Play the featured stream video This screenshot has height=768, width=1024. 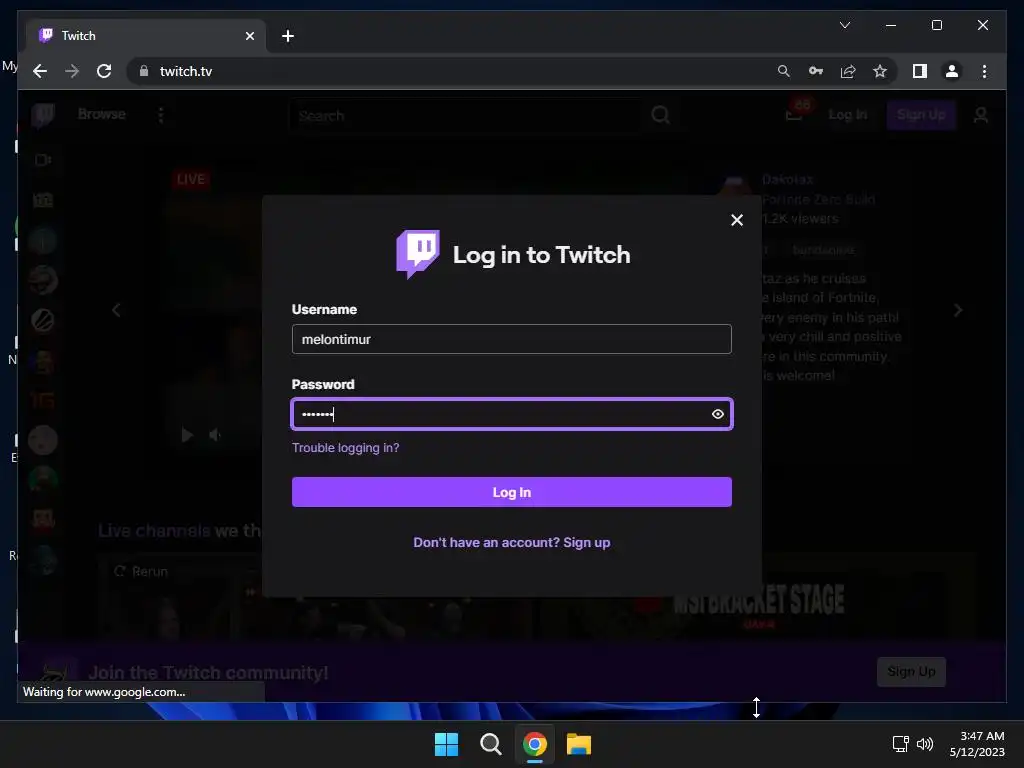(x=187, y=435)
